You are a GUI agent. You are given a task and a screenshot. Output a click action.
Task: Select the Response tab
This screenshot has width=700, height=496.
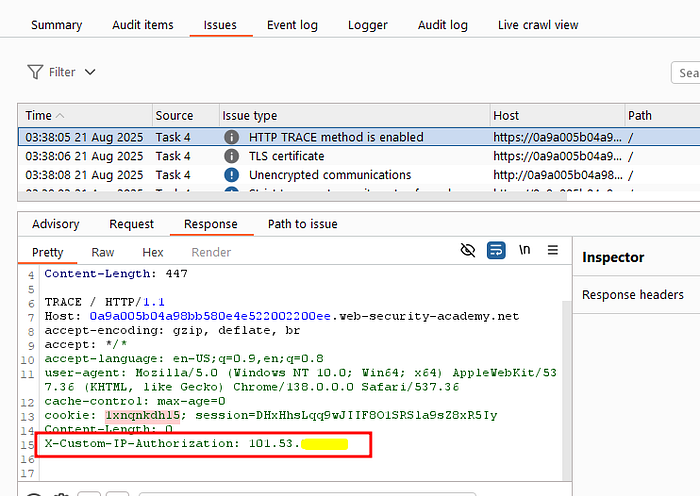(x=211, y=224)
